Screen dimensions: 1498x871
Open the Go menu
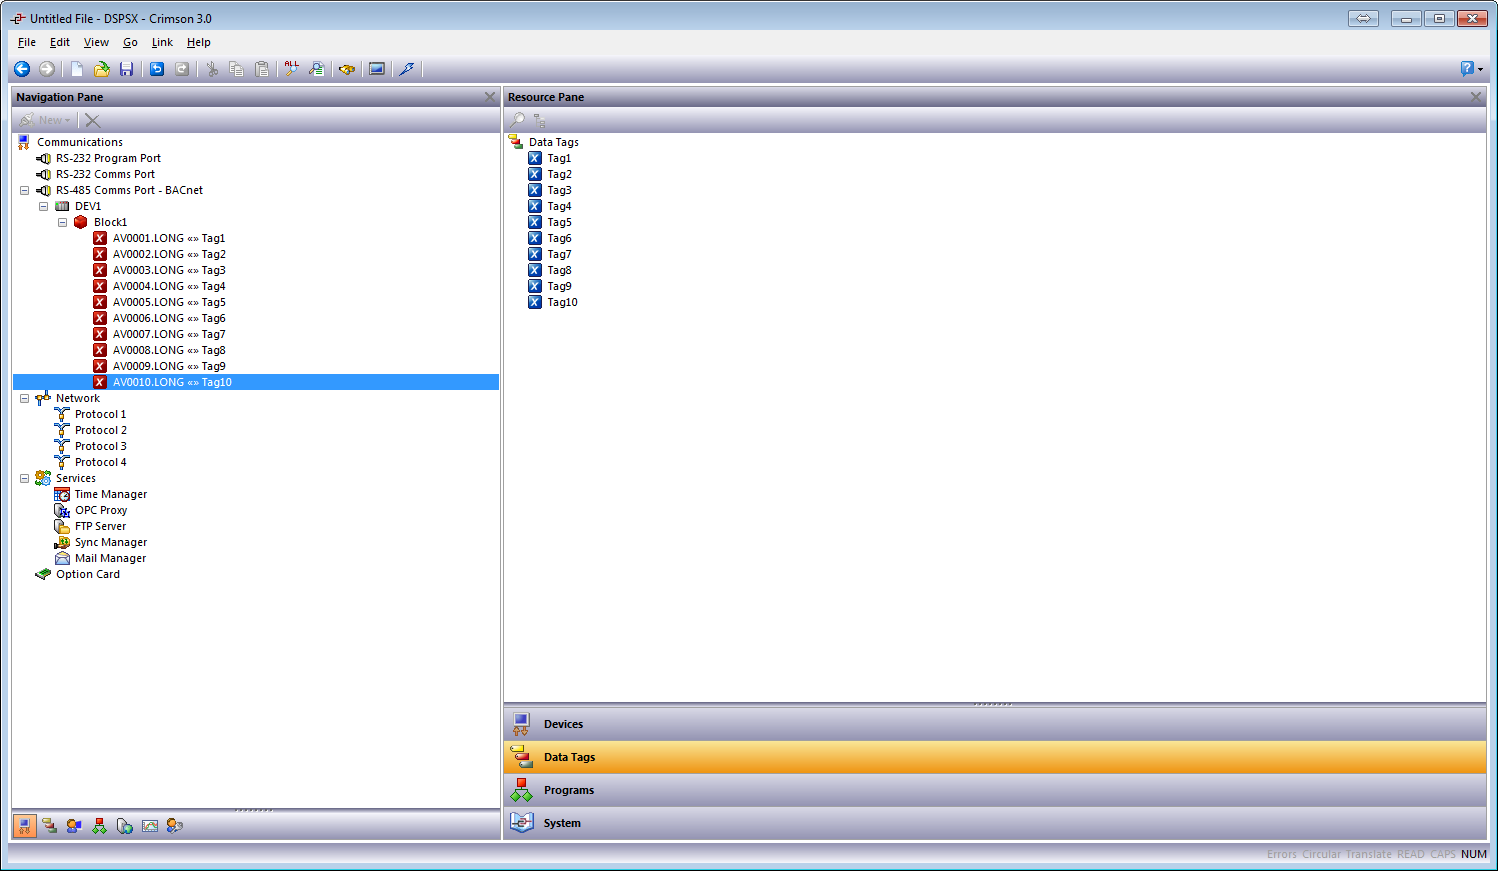pyautogui.click(x=130, y=42)
